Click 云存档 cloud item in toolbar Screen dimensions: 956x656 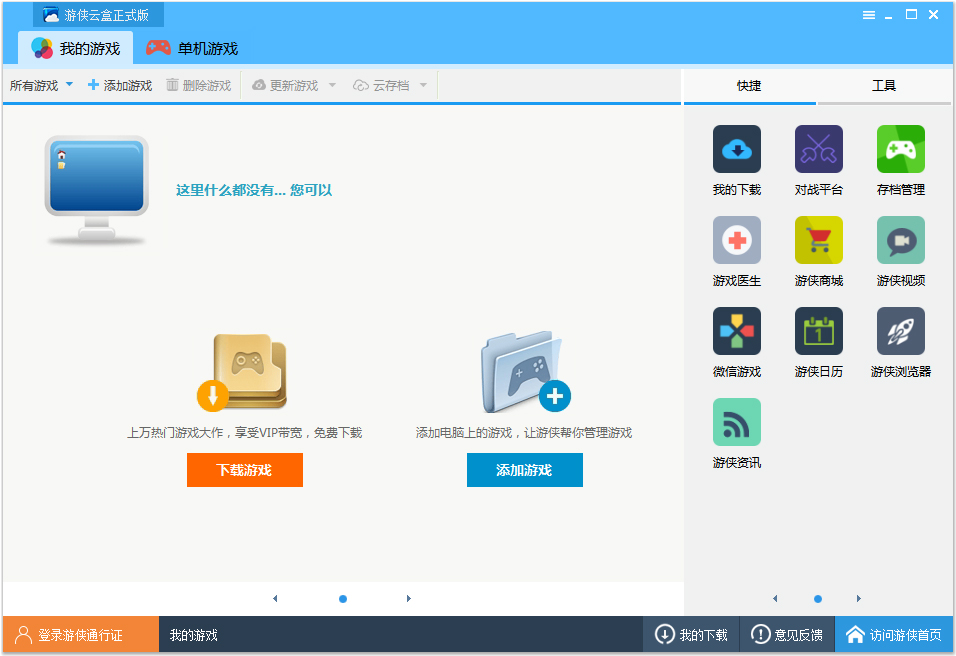pyautogui.click(x=381, y=85)
